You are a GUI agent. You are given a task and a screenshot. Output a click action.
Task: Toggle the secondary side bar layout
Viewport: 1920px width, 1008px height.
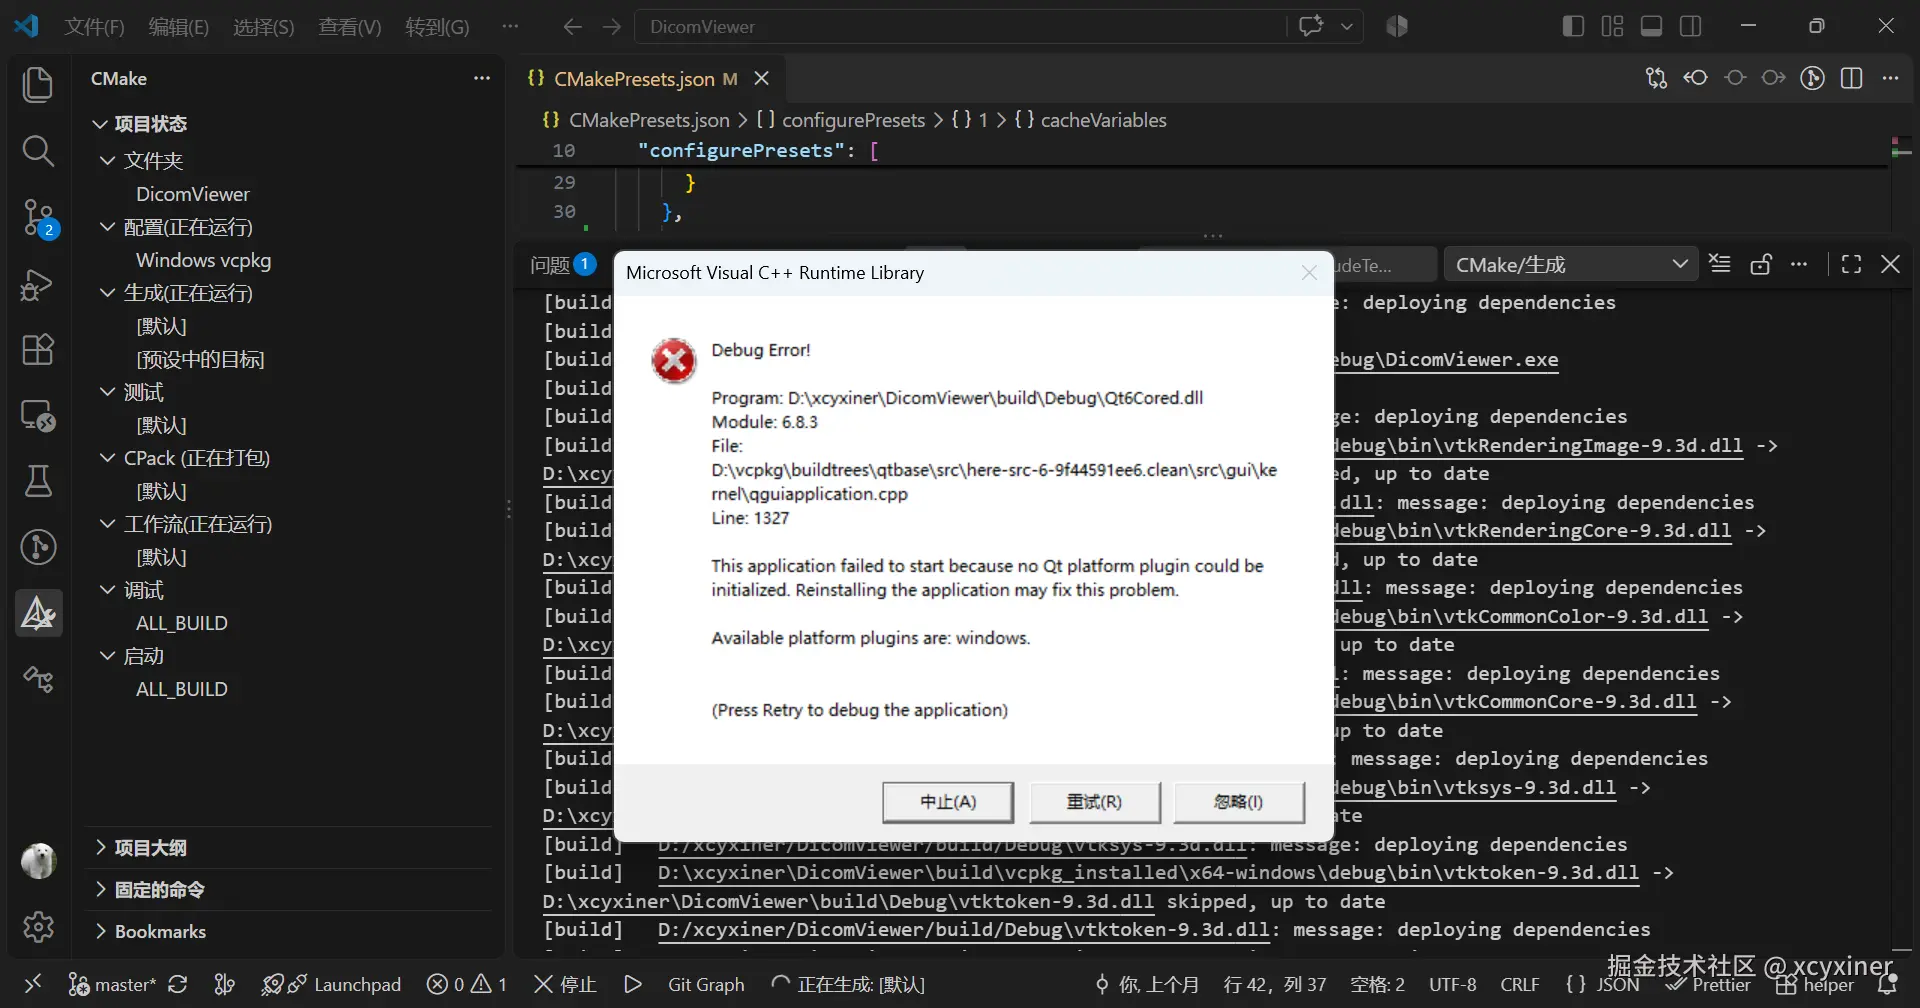(x=1691, y=26)
